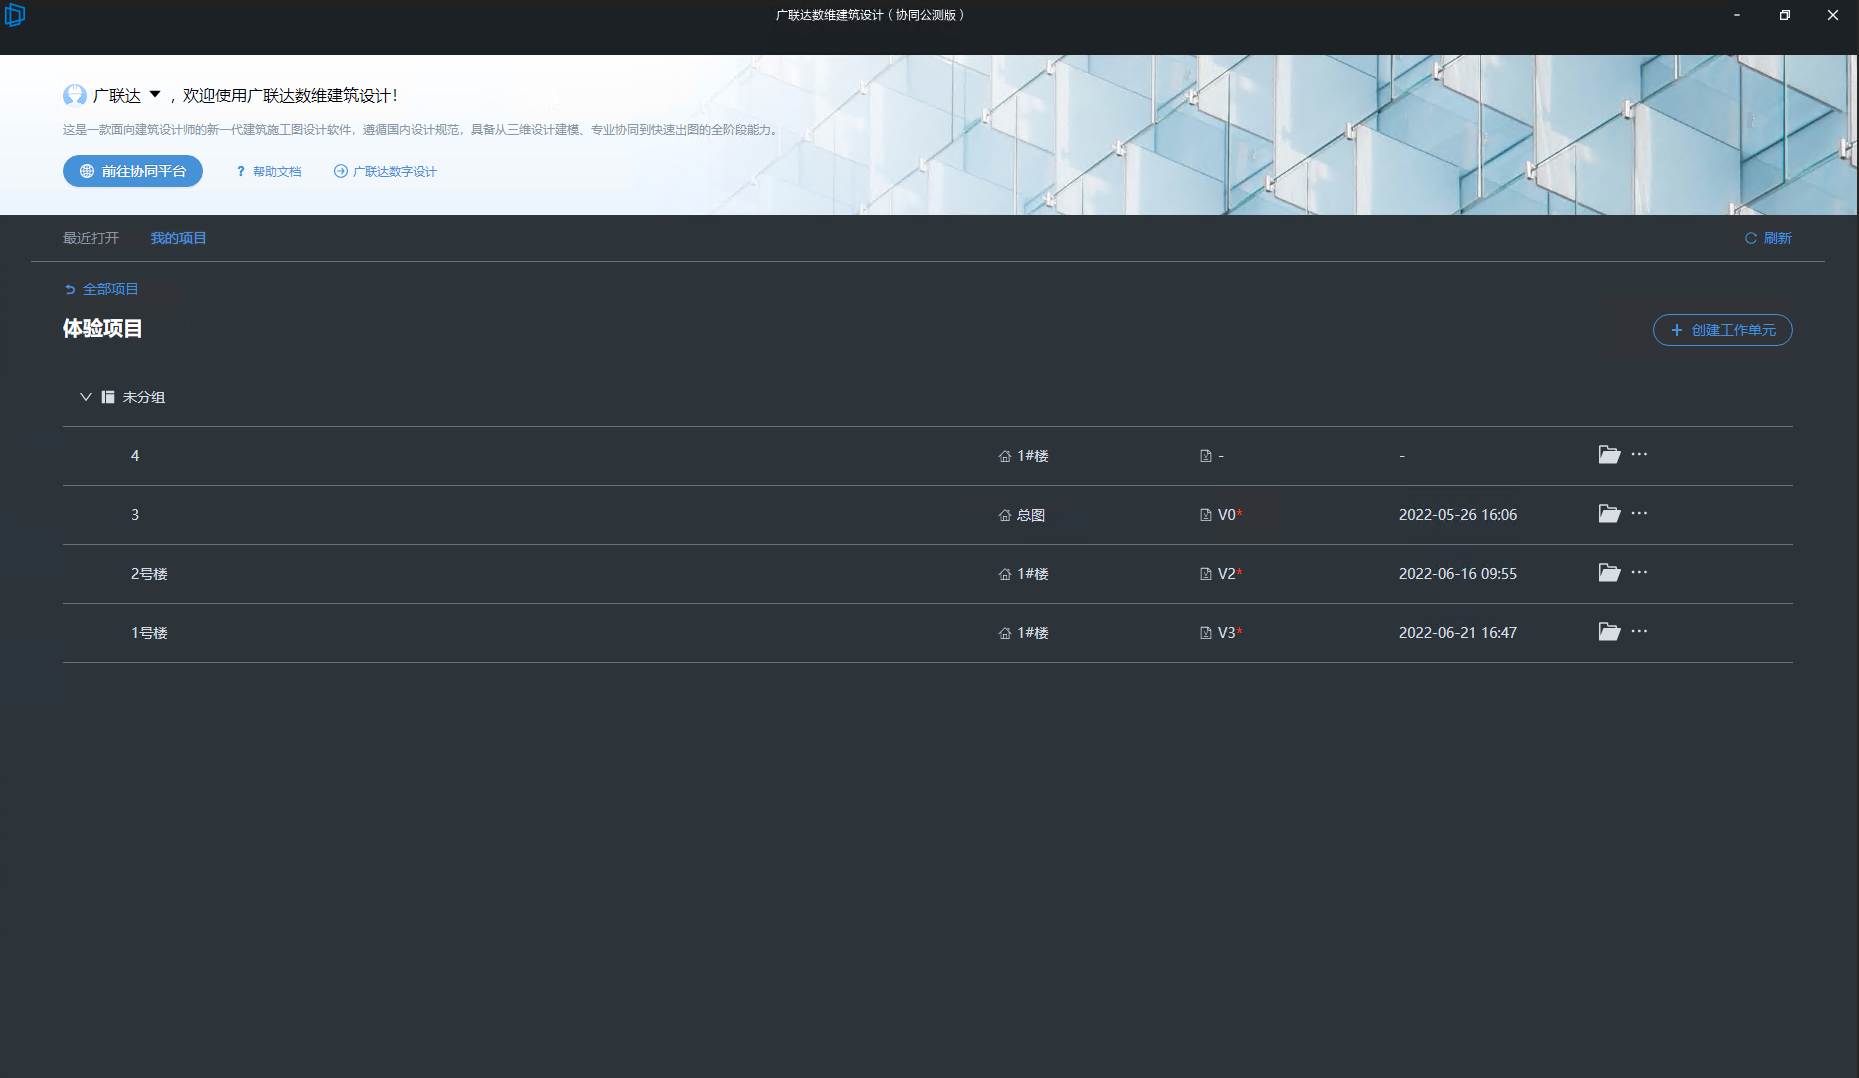The width and height of the screenshot is (1859, 1078).
Task: Open more options menu for row 3
Action: pyautogui.click(x=1639, y=513)
